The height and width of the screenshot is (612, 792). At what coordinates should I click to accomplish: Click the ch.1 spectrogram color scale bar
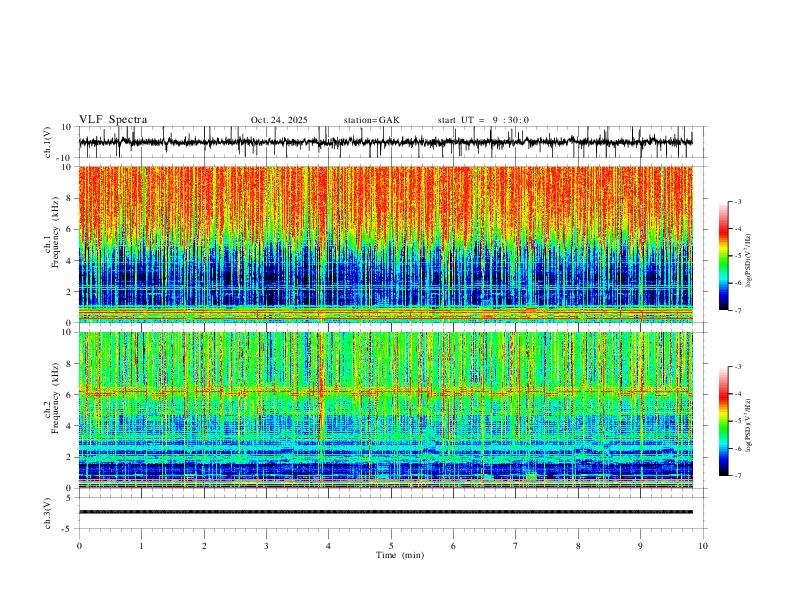[724, 256]
